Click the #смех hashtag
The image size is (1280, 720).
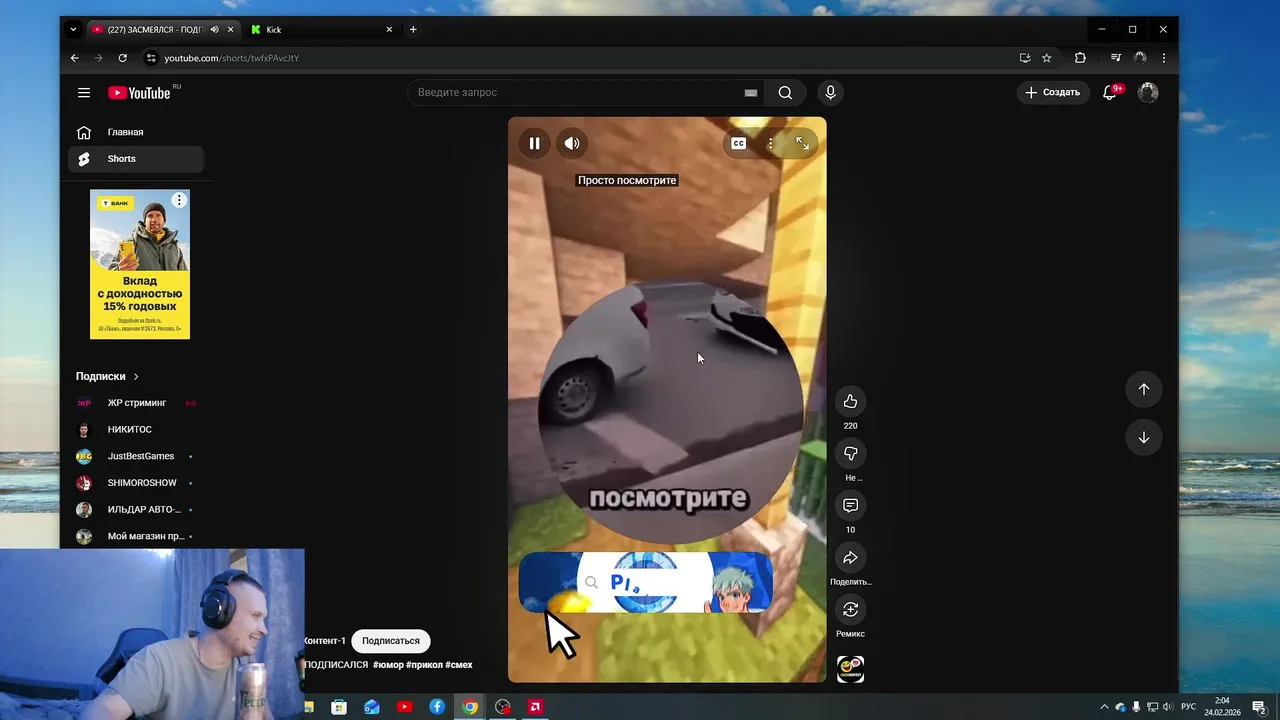[x=459, y=664]
